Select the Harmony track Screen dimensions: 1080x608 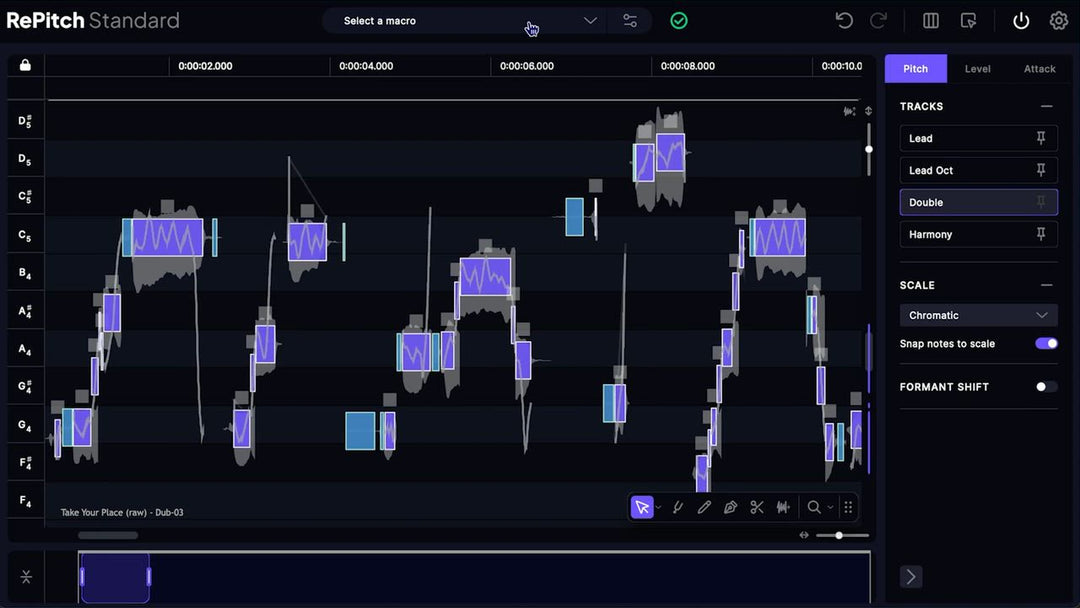[x=978, y=234]
